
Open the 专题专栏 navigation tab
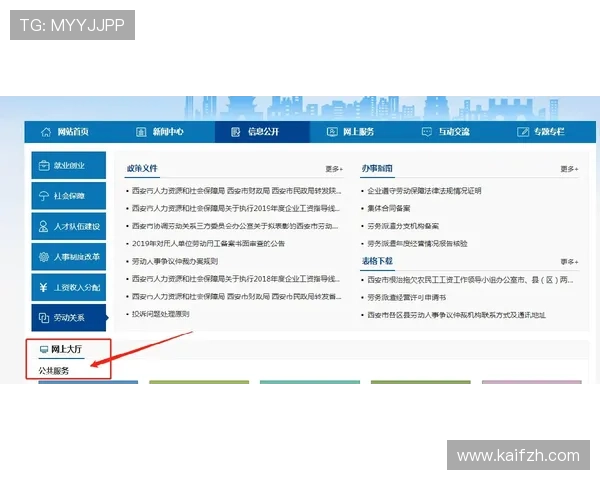coord(549,132)
